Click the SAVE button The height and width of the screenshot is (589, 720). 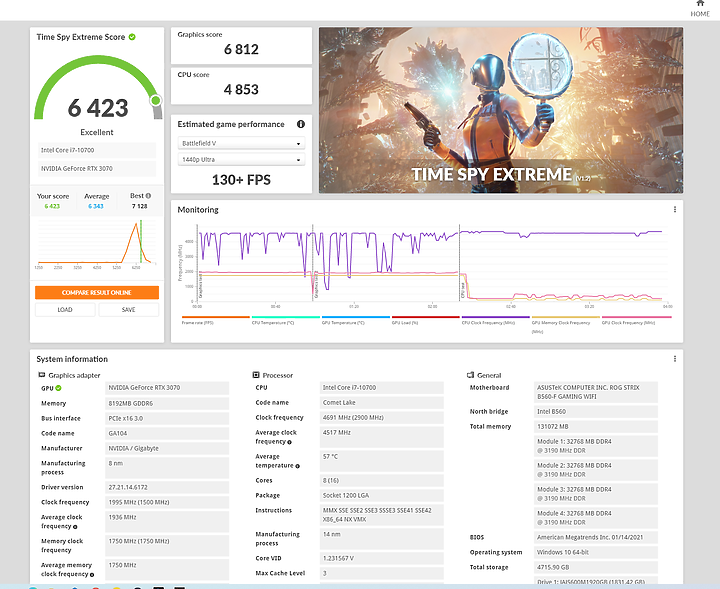tap(129, 310)
